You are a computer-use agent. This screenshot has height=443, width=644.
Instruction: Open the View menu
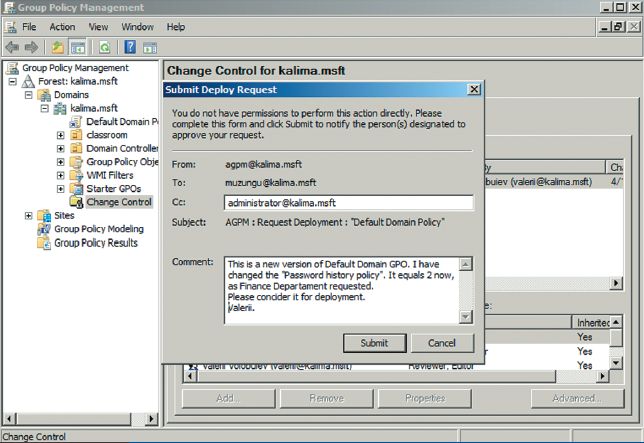(98, 27)
